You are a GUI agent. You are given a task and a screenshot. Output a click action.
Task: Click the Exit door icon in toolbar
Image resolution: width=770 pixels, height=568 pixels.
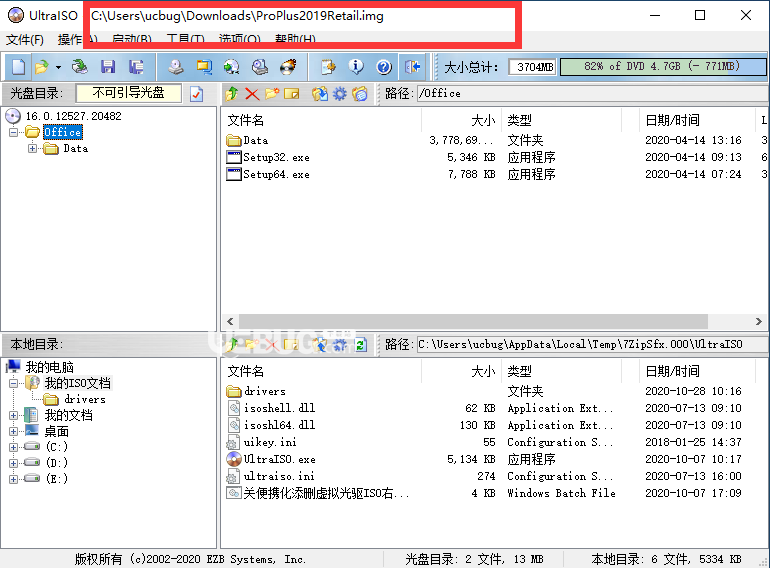click(412, 67)
